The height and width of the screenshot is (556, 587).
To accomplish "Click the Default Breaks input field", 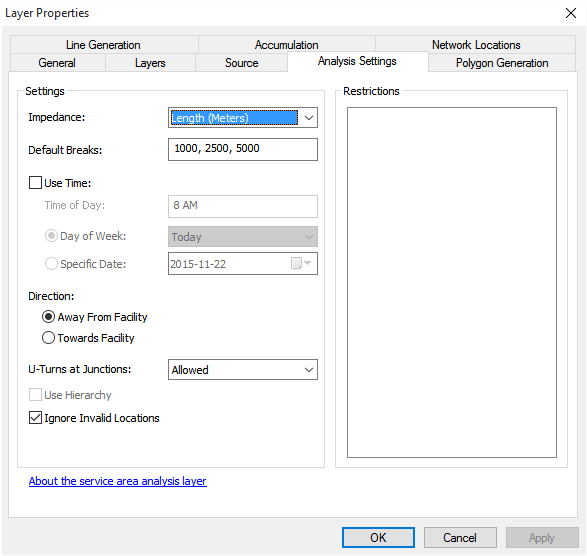I will [x=243, y=149].
